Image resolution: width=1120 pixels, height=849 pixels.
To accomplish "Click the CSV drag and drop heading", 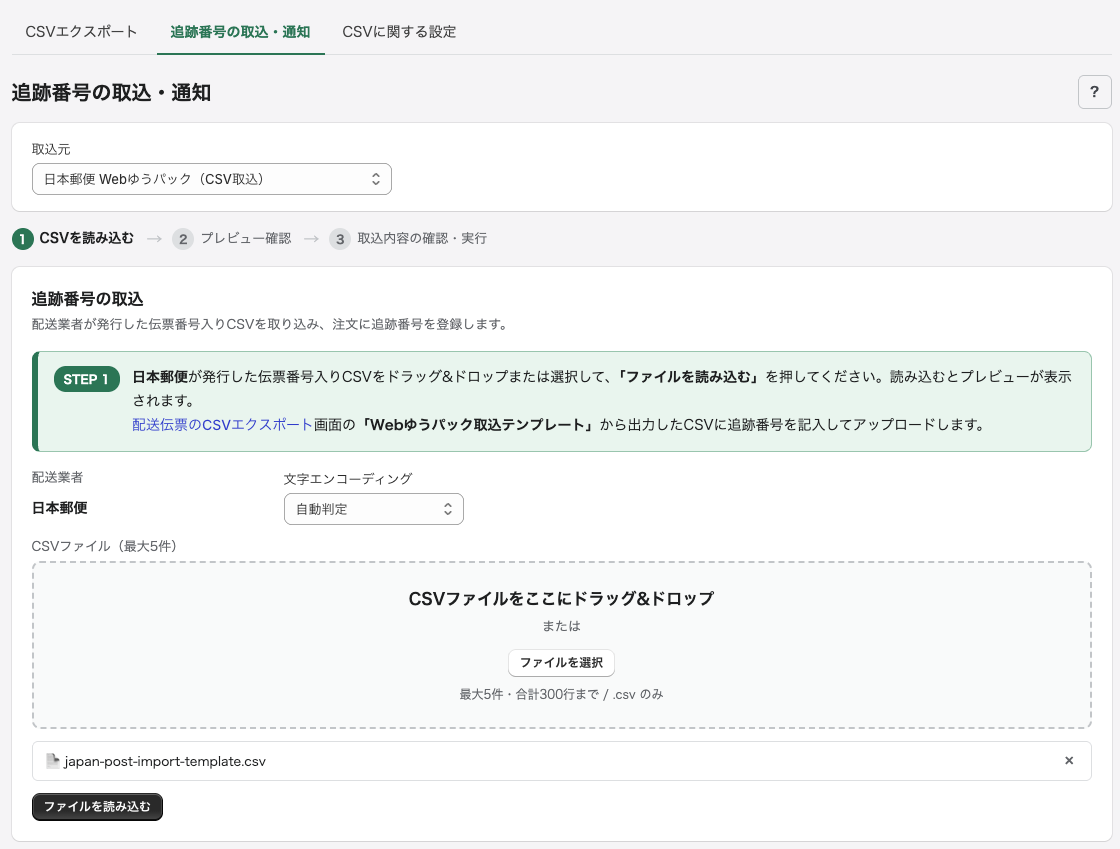I will (x=561, y=598).
